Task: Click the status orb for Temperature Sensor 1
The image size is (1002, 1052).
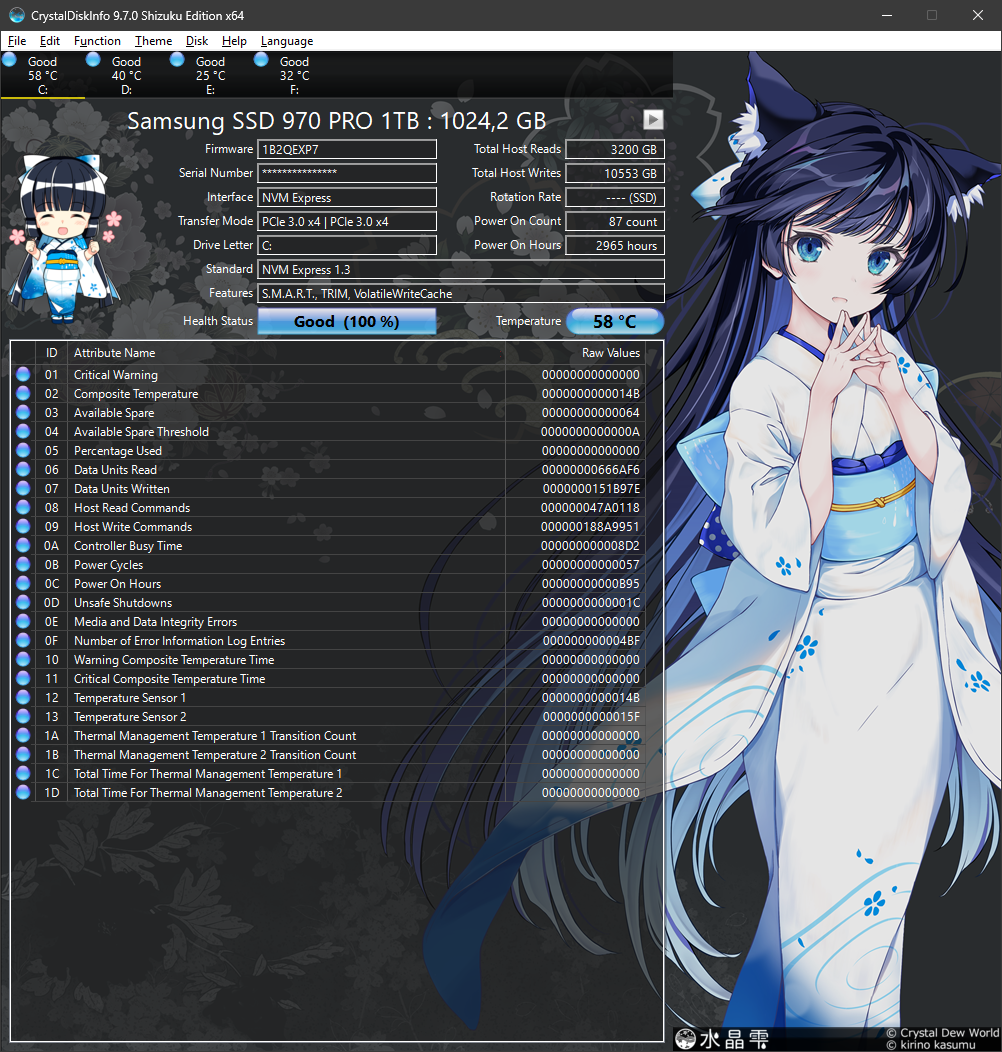Action: coord(23,698)
